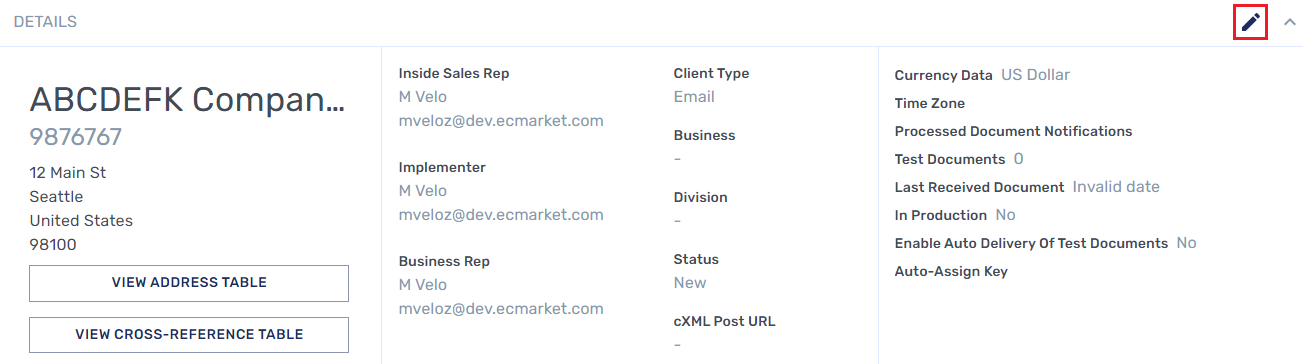Click the Last Received Document Invalid date value

1116,187
